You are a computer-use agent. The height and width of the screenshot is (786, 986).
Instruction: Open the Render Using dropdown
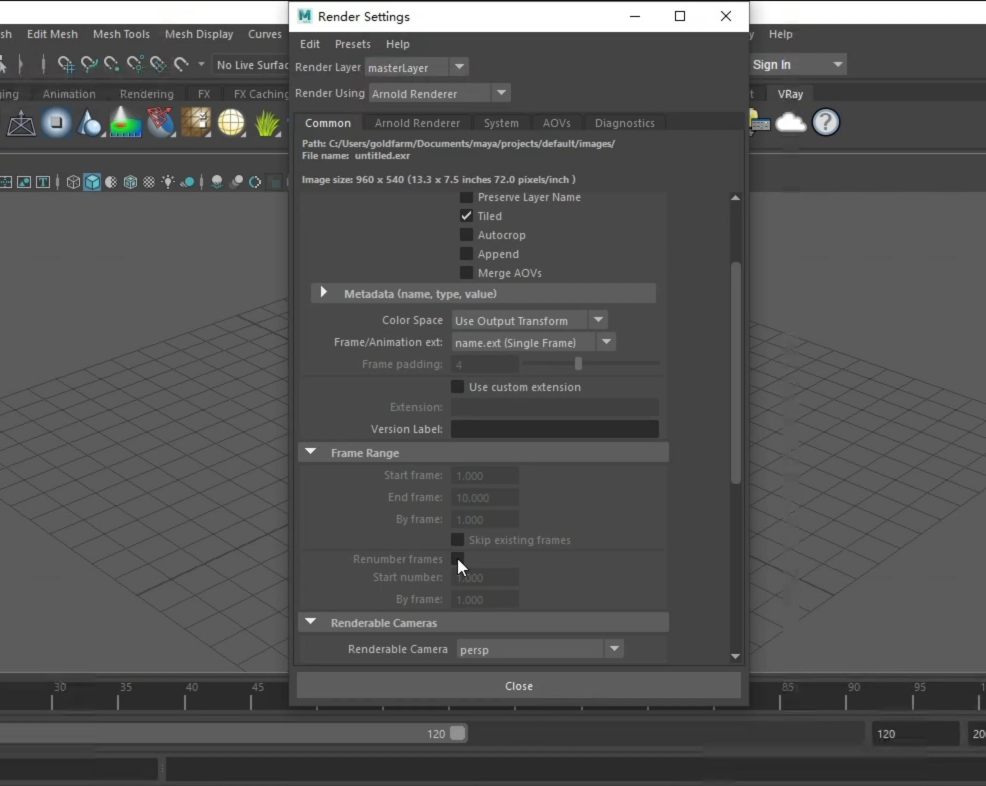point(439,93)
